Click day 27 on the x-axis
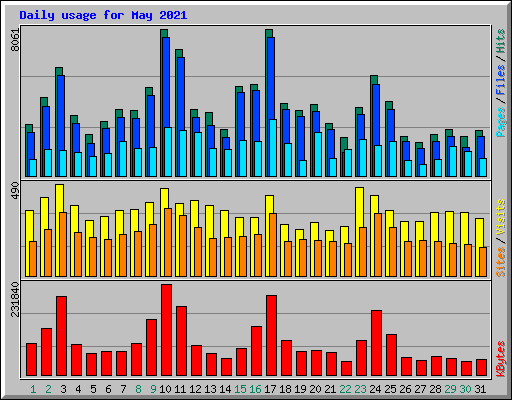 tap(420, 389)
